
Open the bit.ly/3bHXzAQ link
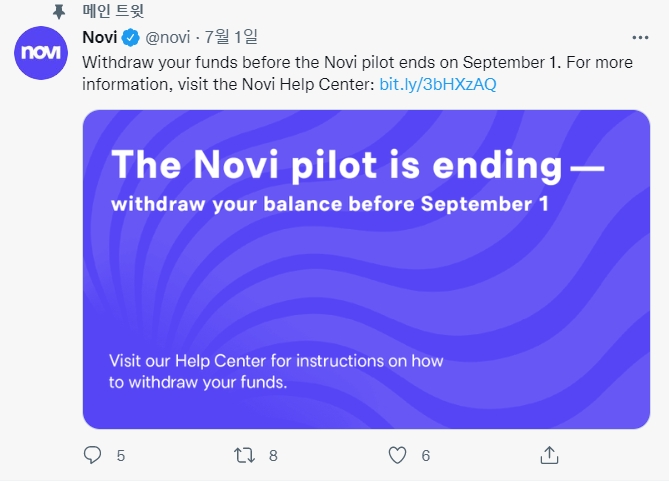[x=438, y=84]
